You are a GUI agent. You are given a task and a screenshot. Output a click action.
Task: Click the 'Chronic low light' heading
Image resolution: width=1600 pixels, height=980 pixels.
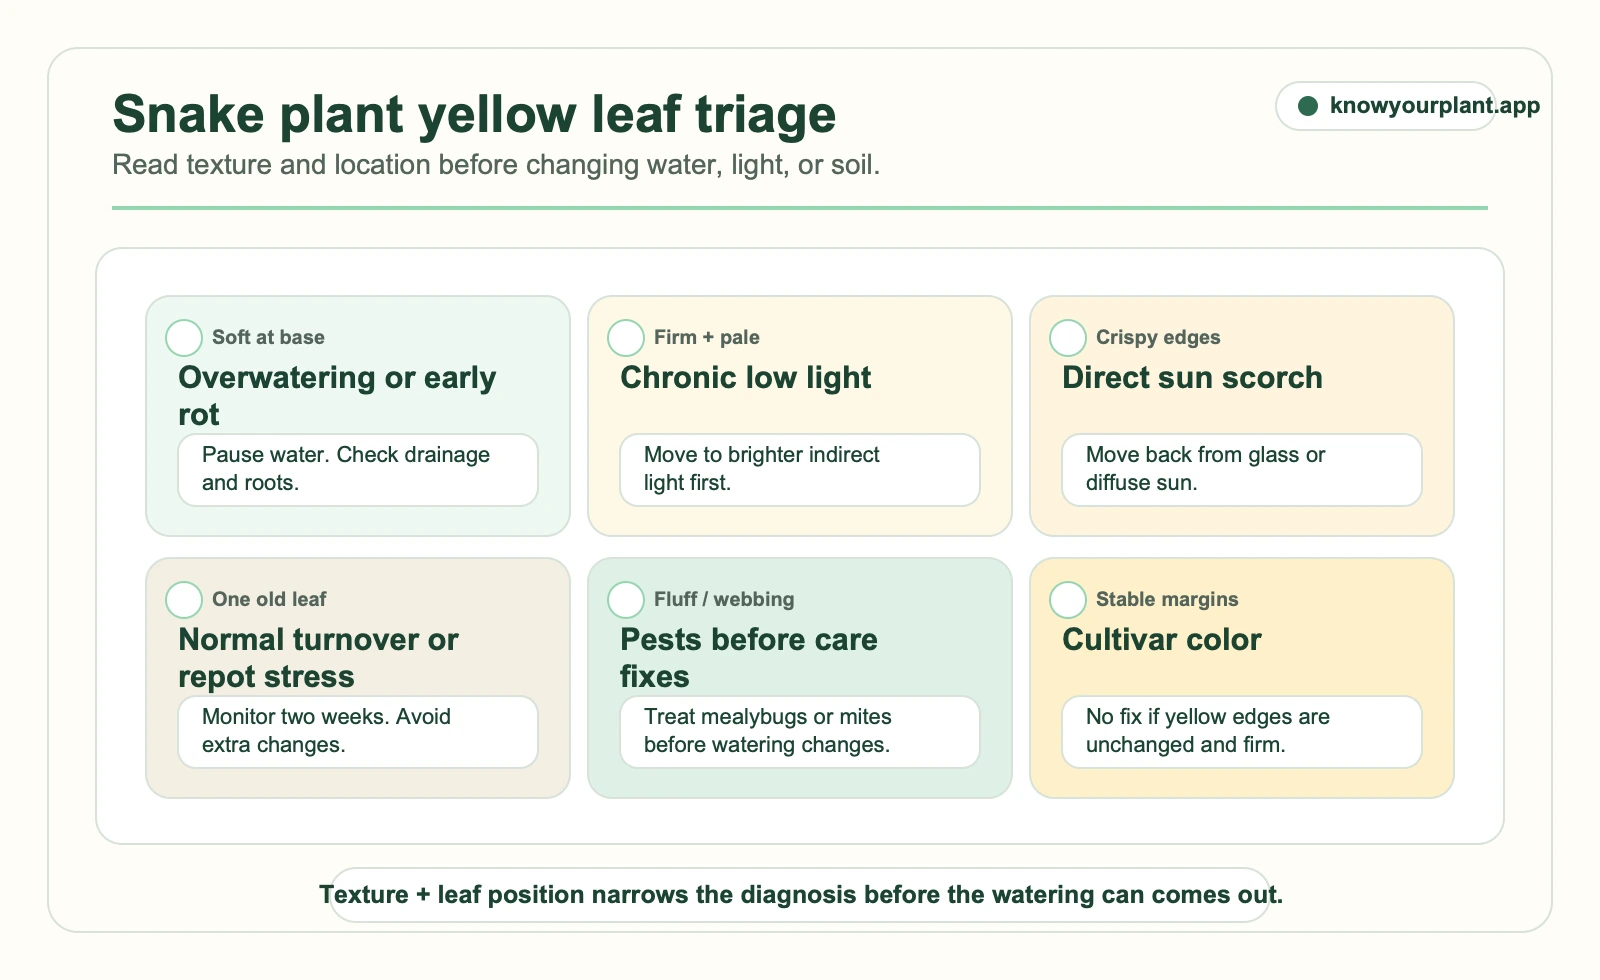pos(746,378)
